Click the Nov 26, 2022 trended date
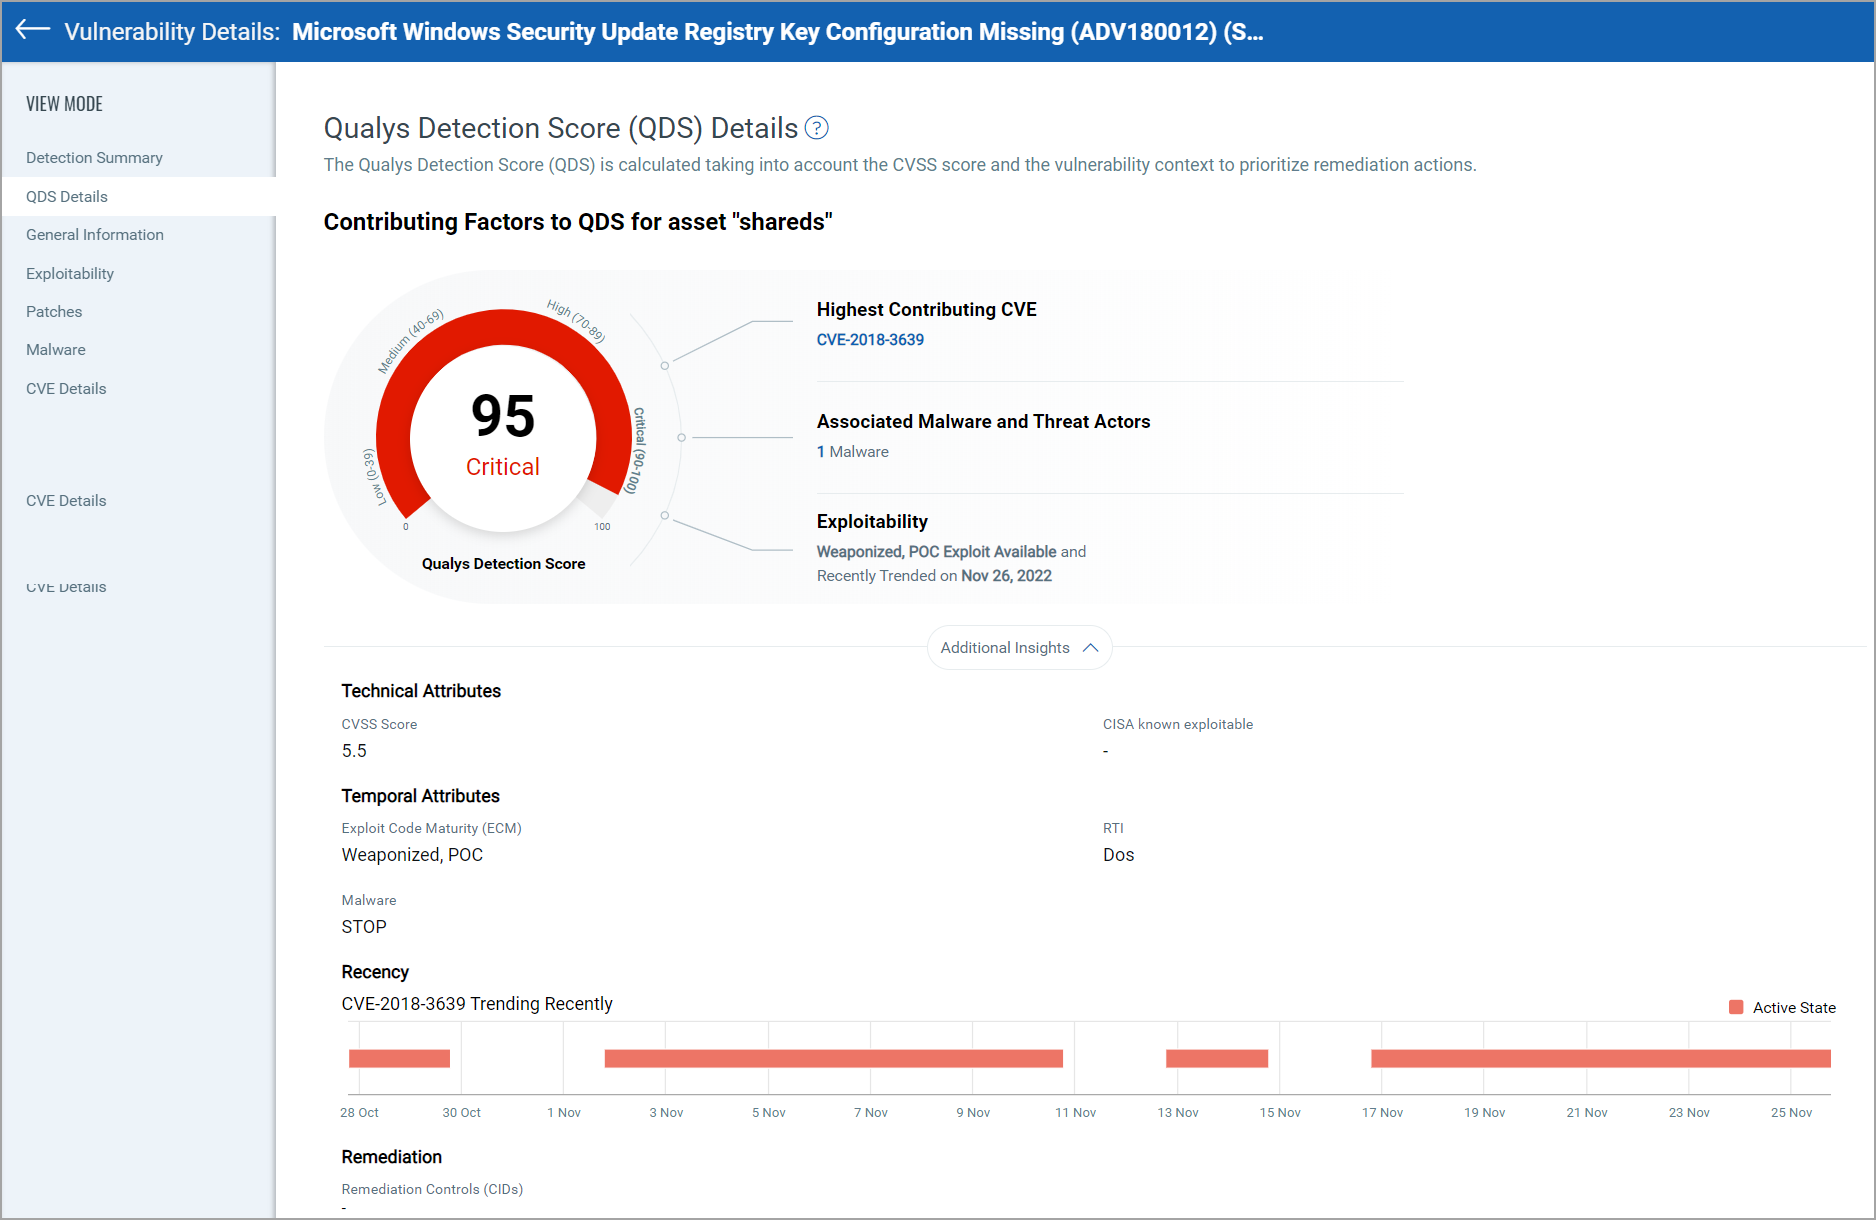The width and height of the screenshot is (1876, 1220). pos(1006,576)
